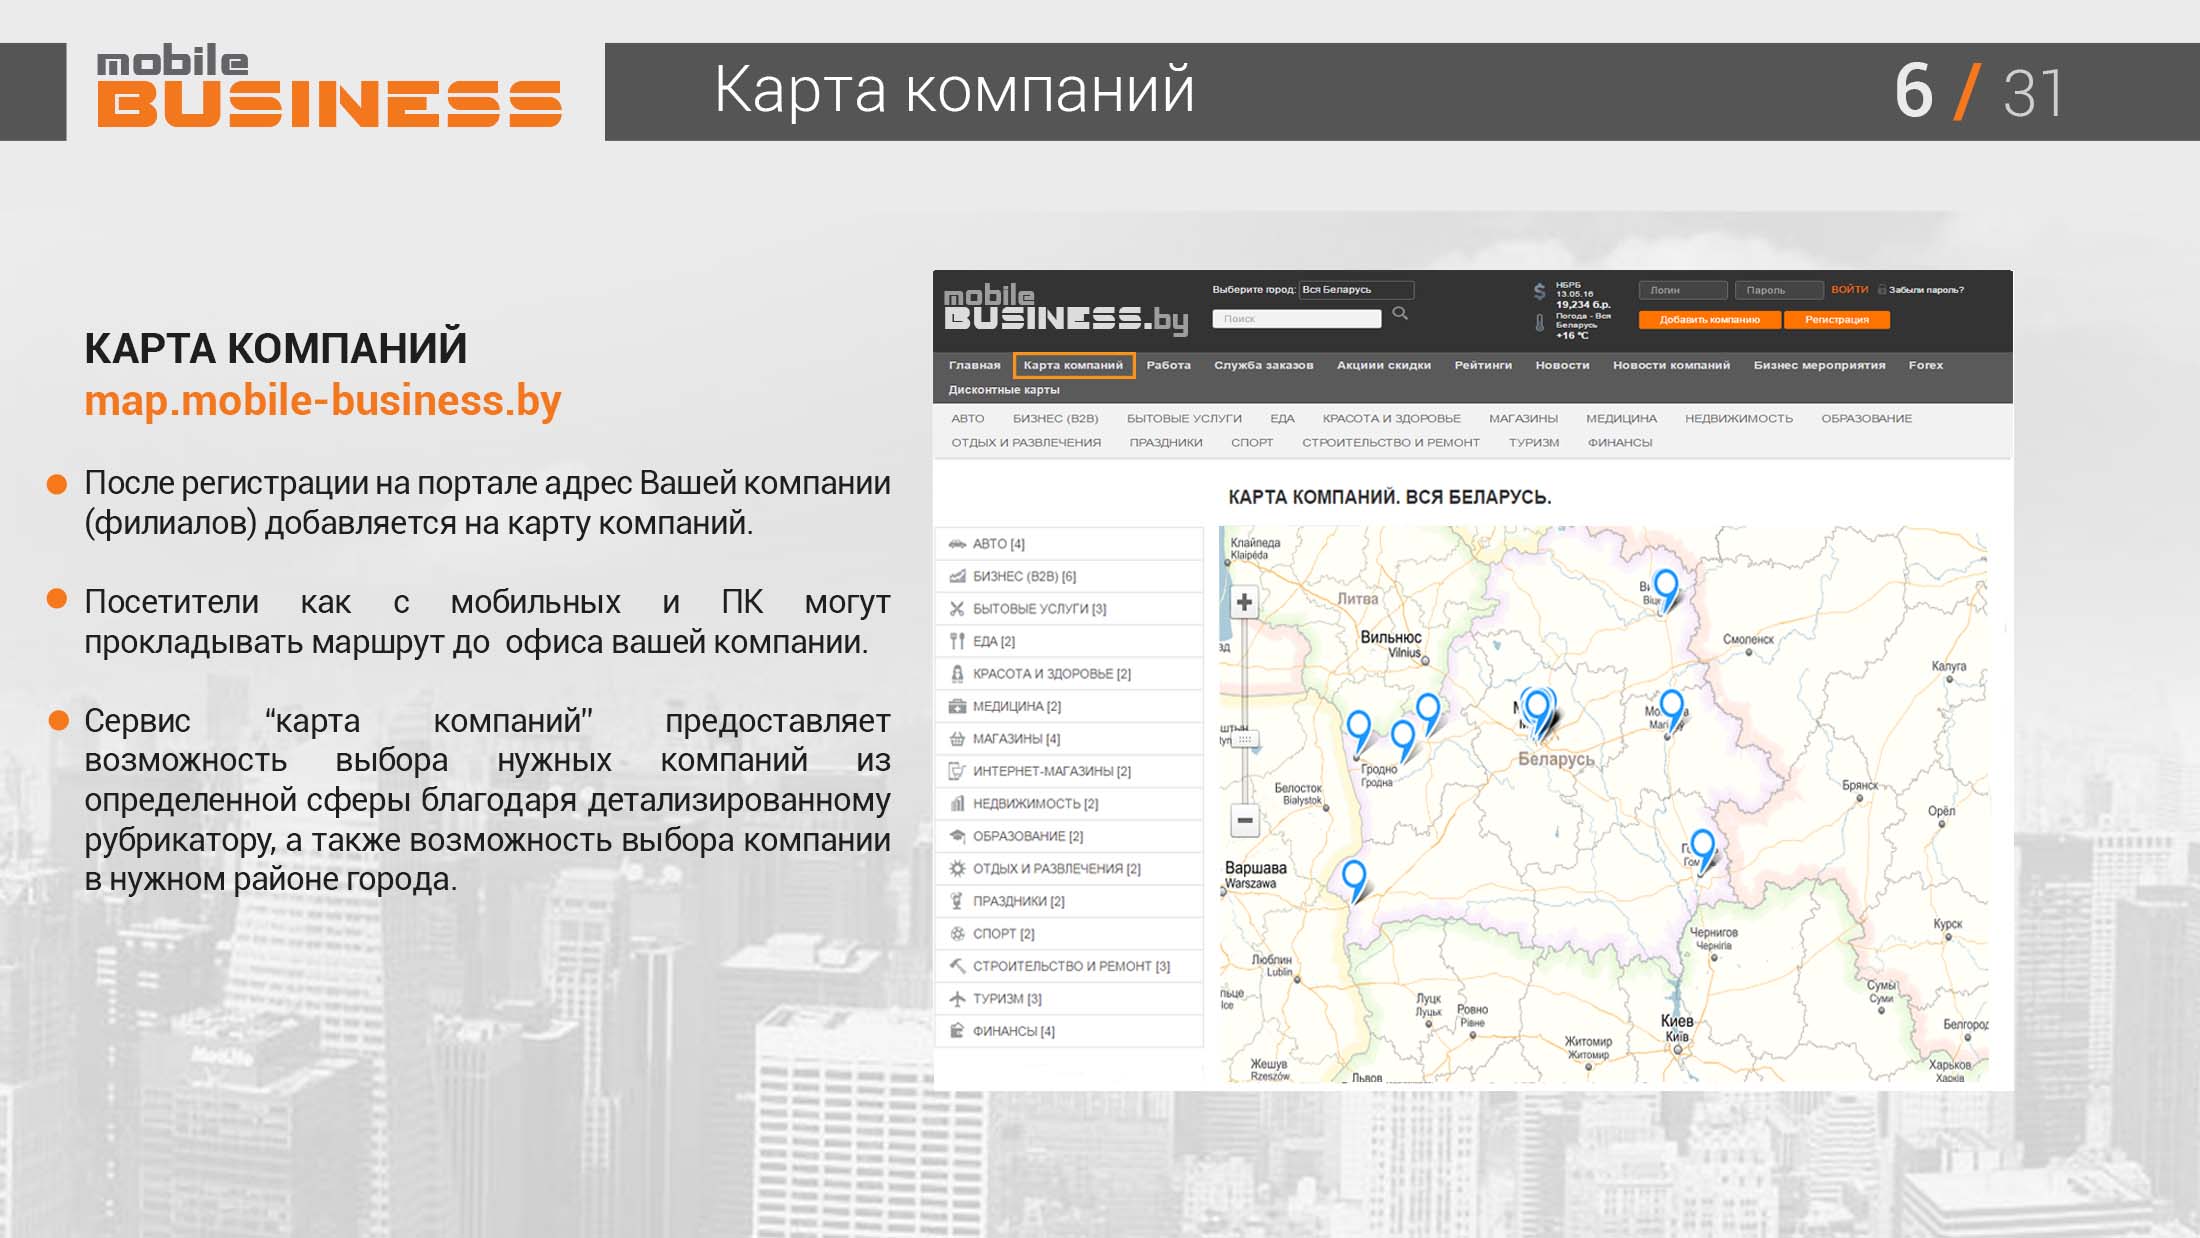Image resolution: width=2200 pixels, height=1238 pixels.
Task: Click the dollar currency rate icon
Action: click(1539, 292)
